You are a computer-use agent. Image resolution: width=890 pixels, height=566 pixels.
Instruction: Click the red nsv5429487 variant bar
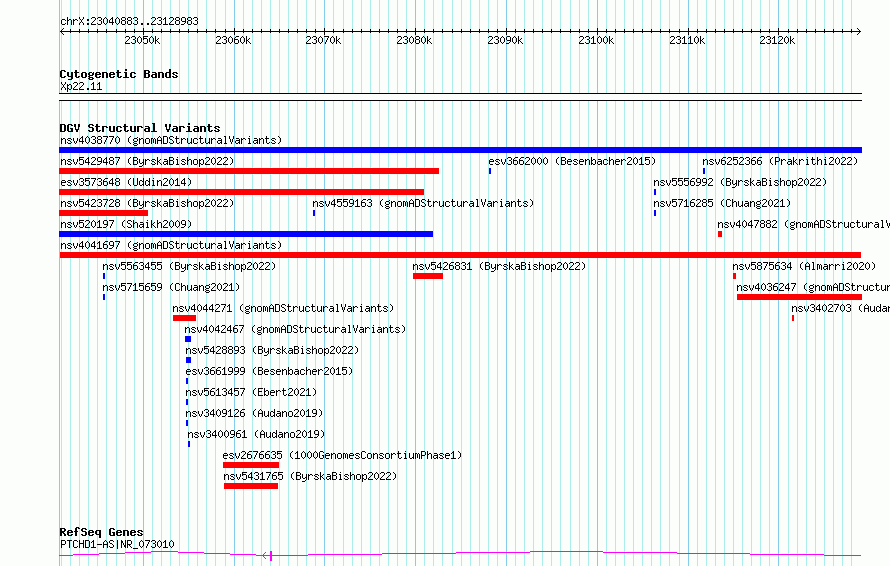pos(249,171)
